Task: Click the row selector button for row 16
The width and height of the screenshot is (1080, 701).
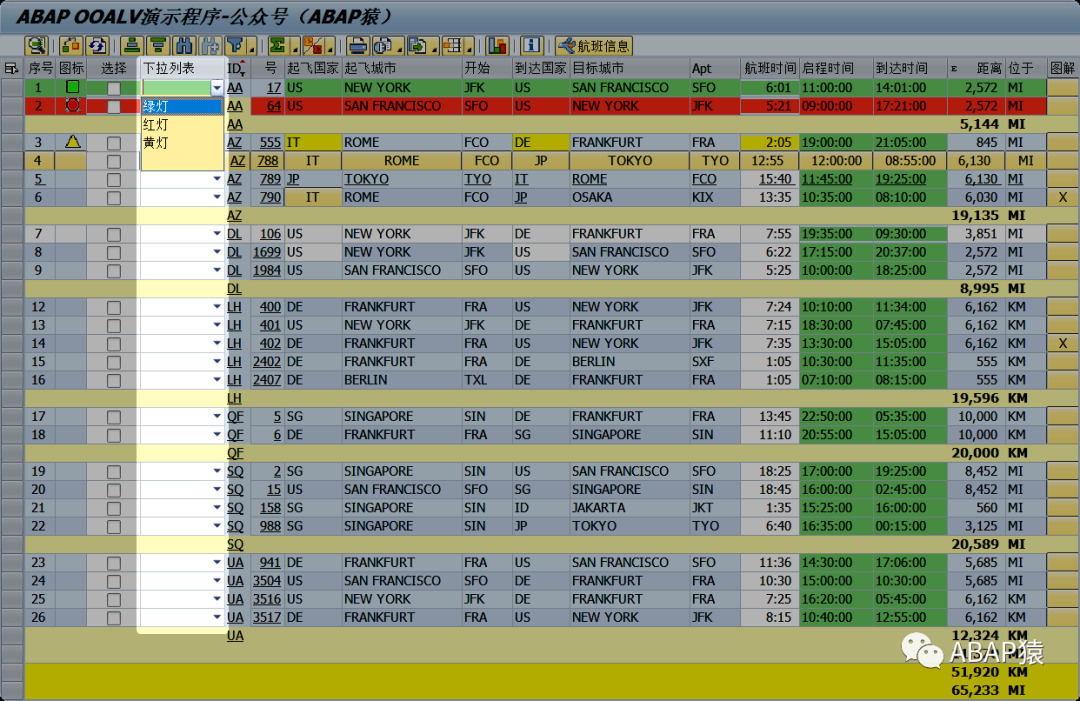Action: tap(12, 379)
